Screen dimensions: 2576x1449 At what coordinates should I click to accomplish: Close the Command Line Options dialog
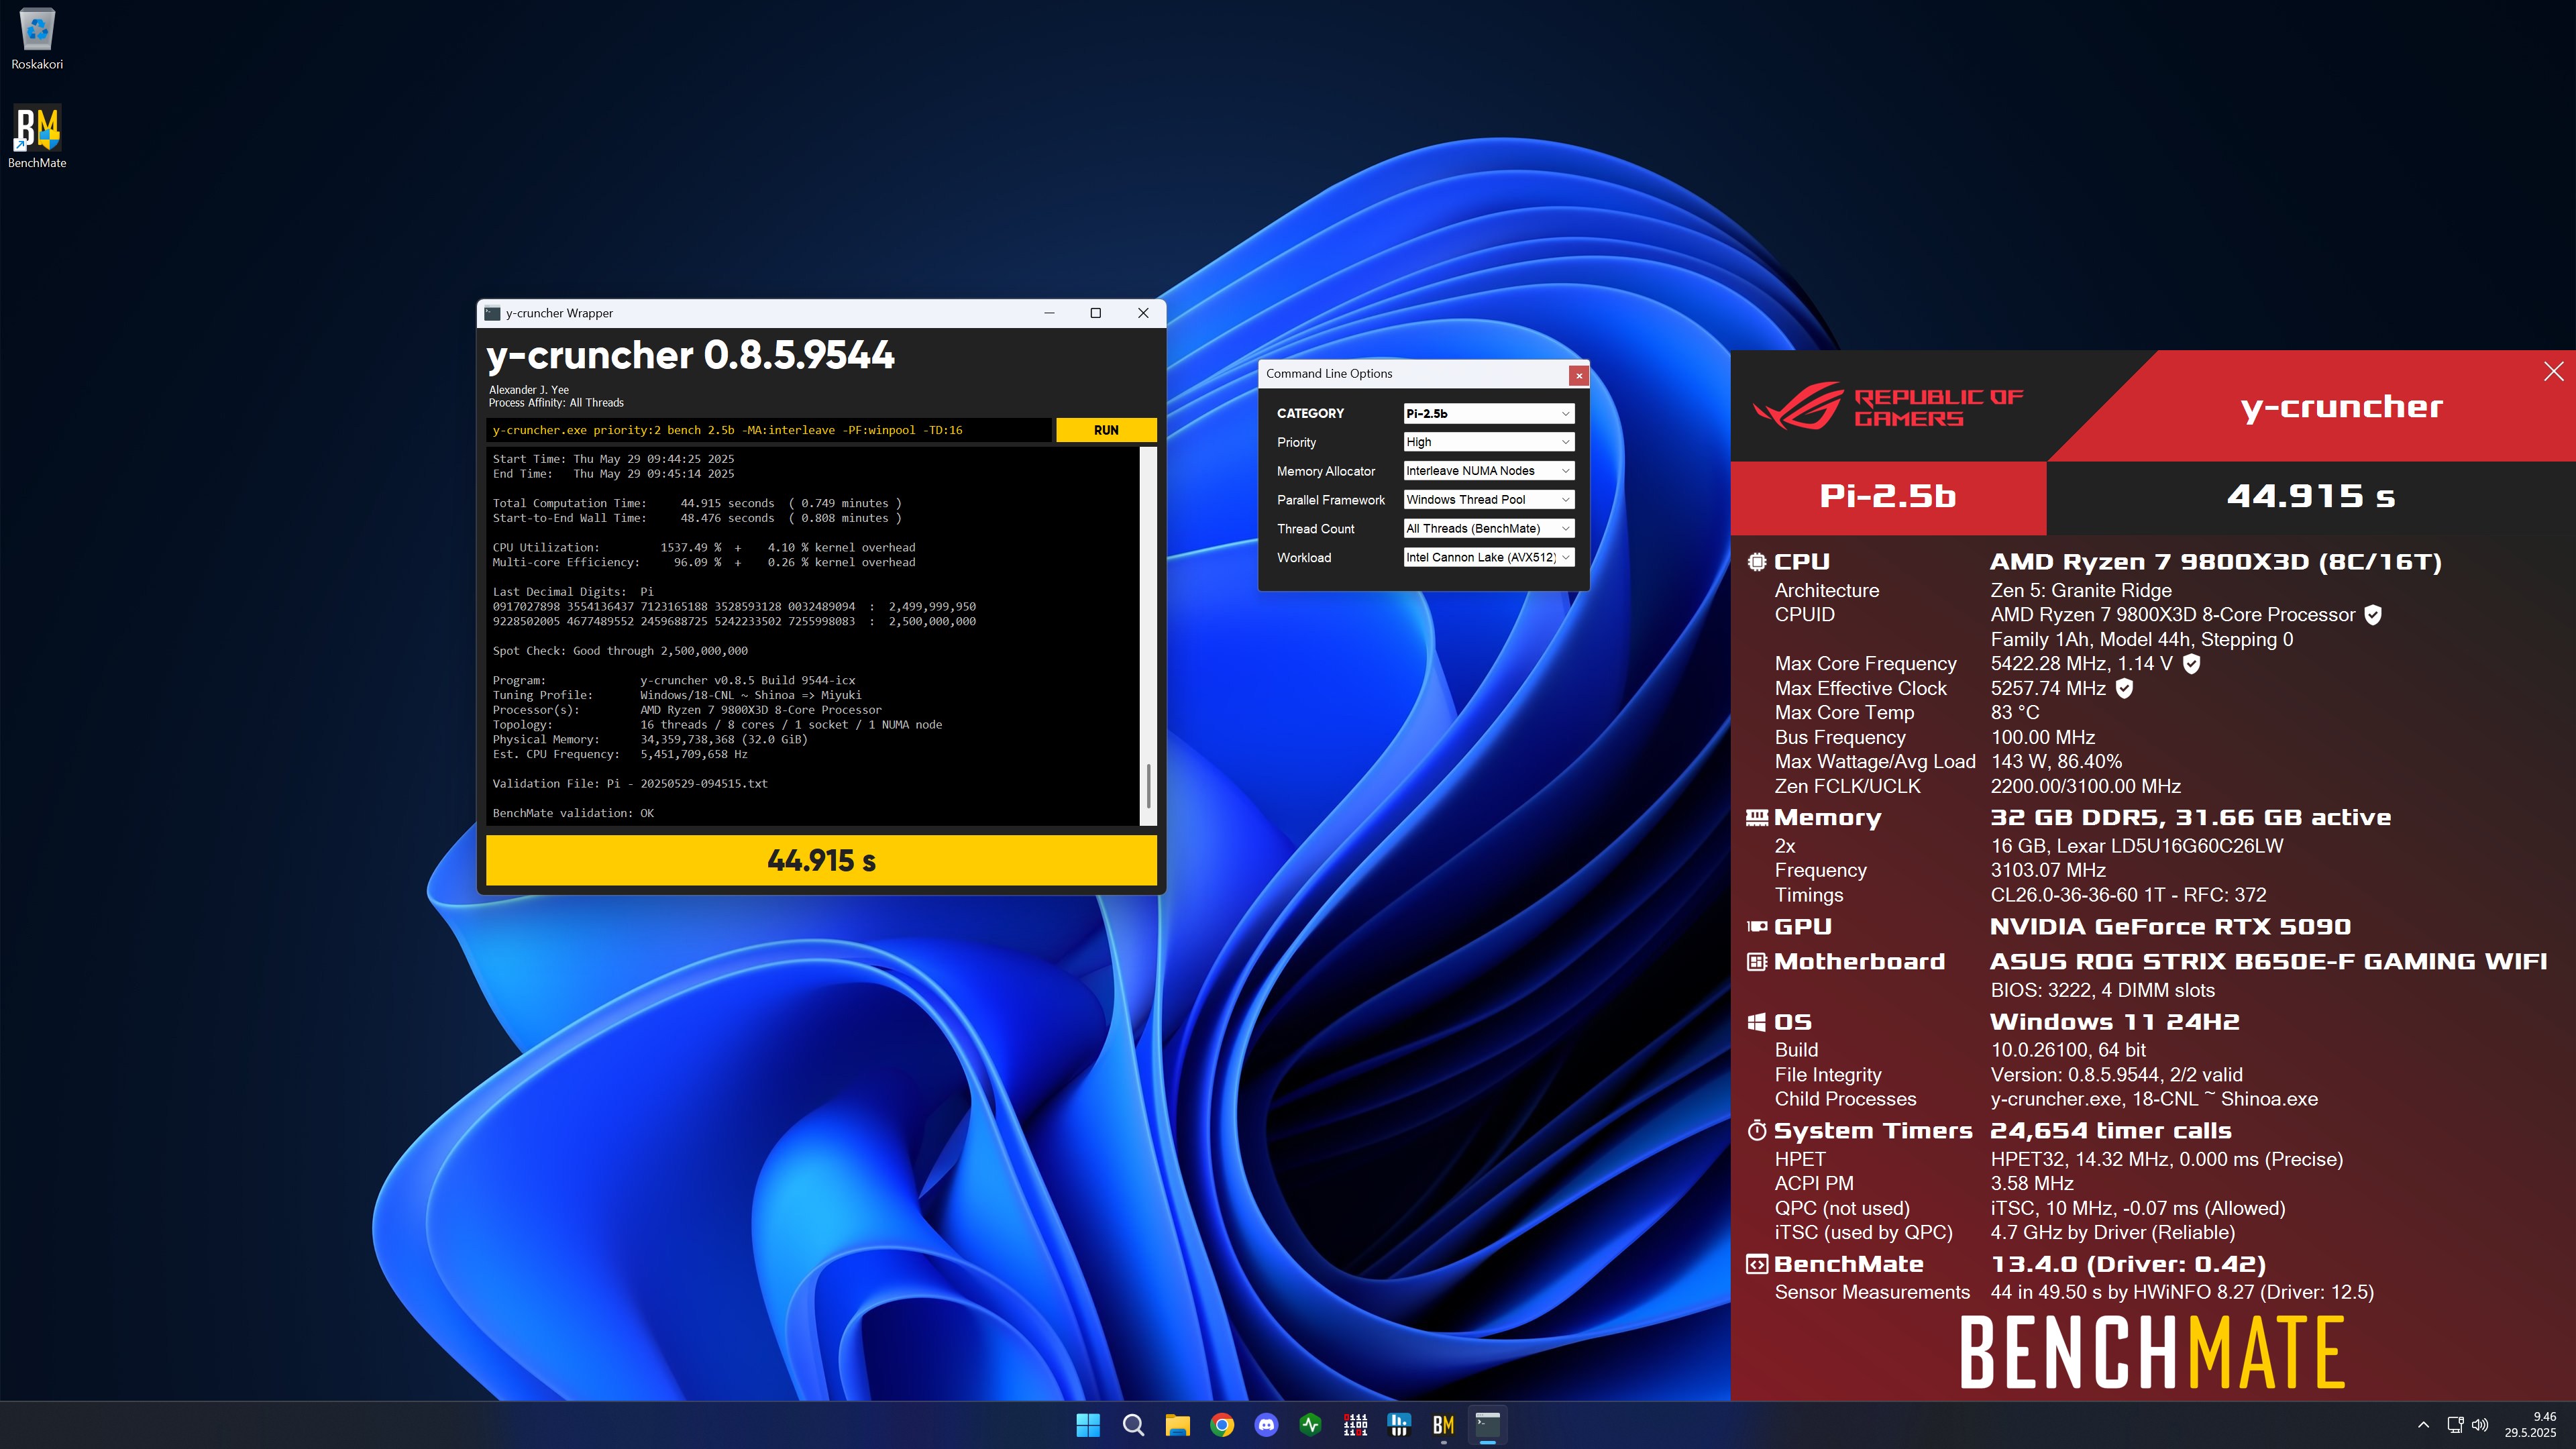pyautogui.click(x=1579, y=375)
